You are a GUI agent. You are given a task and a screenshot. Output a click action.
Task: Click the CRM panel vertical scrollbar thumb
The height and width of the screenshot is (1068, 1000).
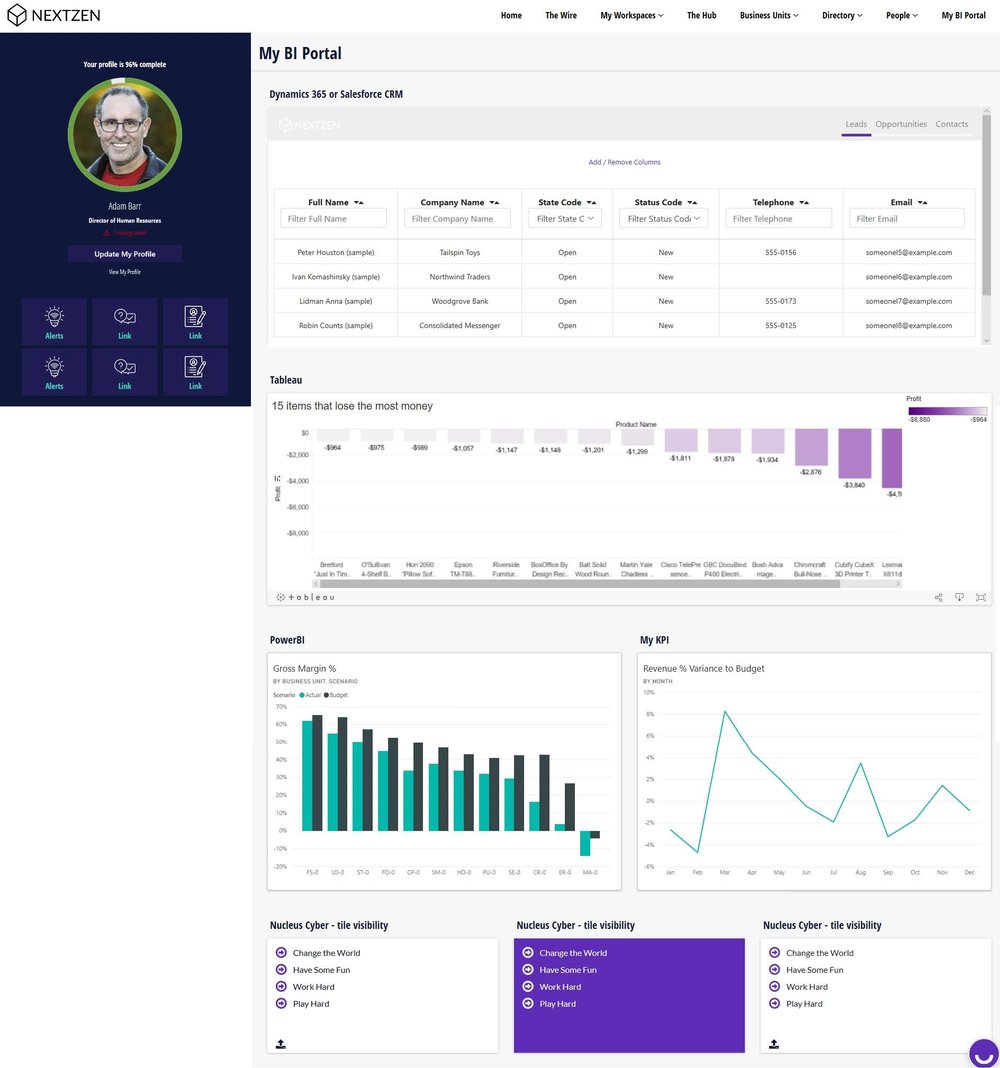[x=986, y=204]
